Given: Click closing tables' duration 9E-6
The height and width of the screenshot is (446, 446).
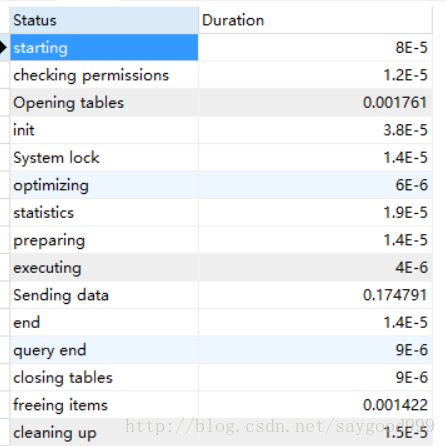Looking at the screenshot, I should point(315,378).
